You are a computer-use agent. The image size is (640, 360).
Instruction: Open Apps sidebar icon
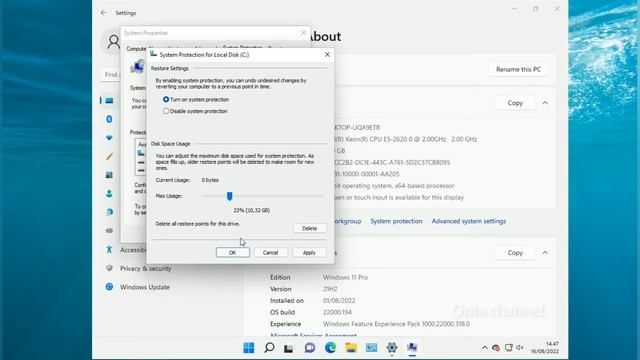(x=109, y=175)
